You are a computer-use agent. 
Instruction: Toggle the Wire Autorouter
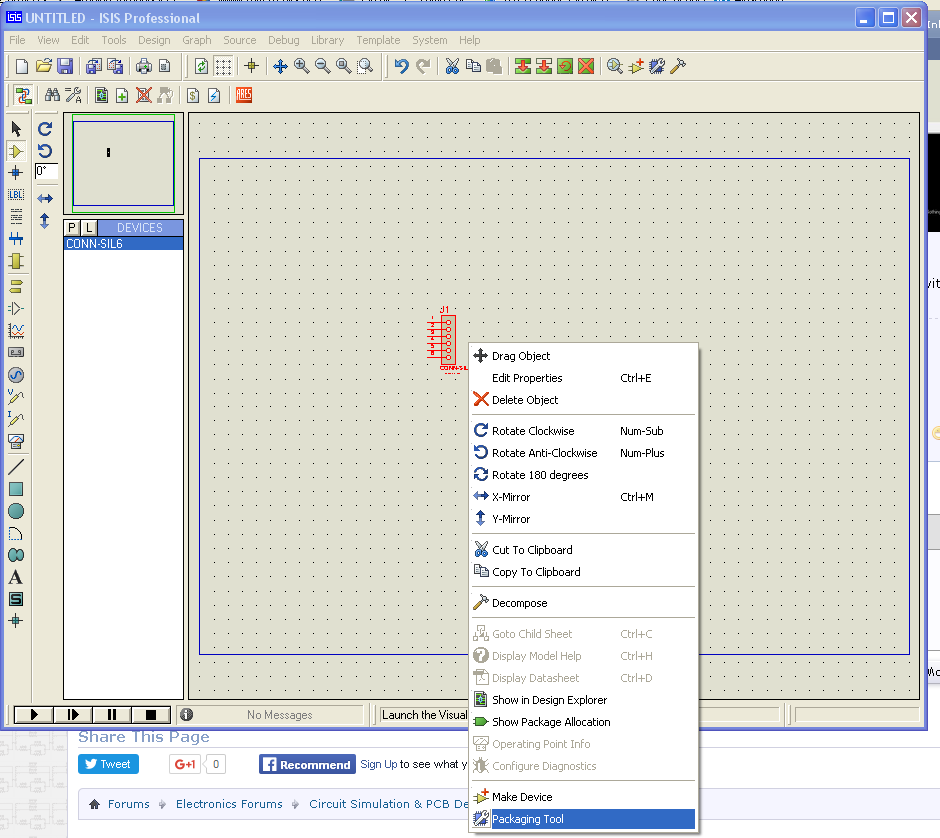coord(23,95)
